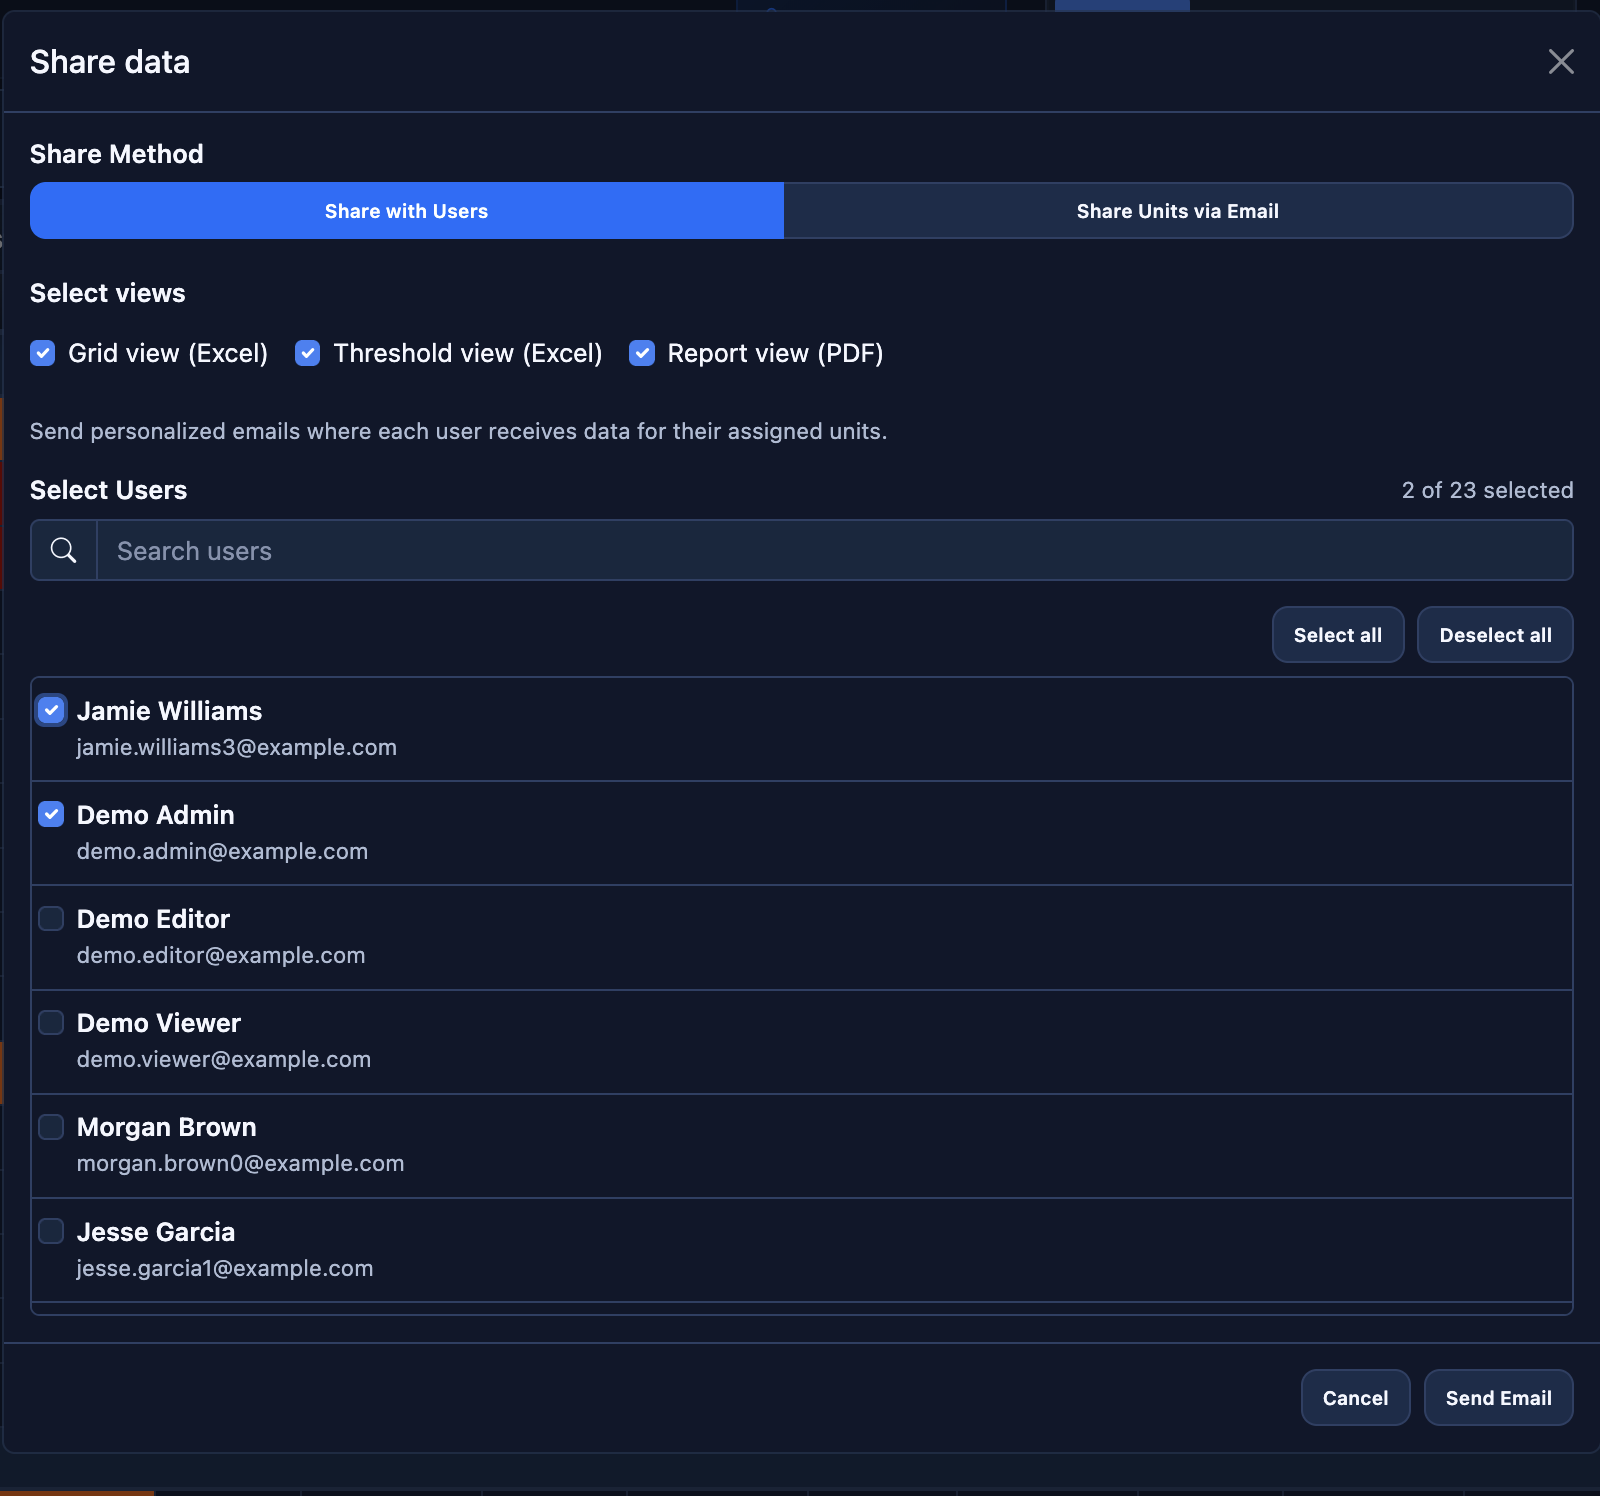Deselect Jamie Williams user checkbox
Screen dimensions: 1600x1496
[x=52, y=710]
